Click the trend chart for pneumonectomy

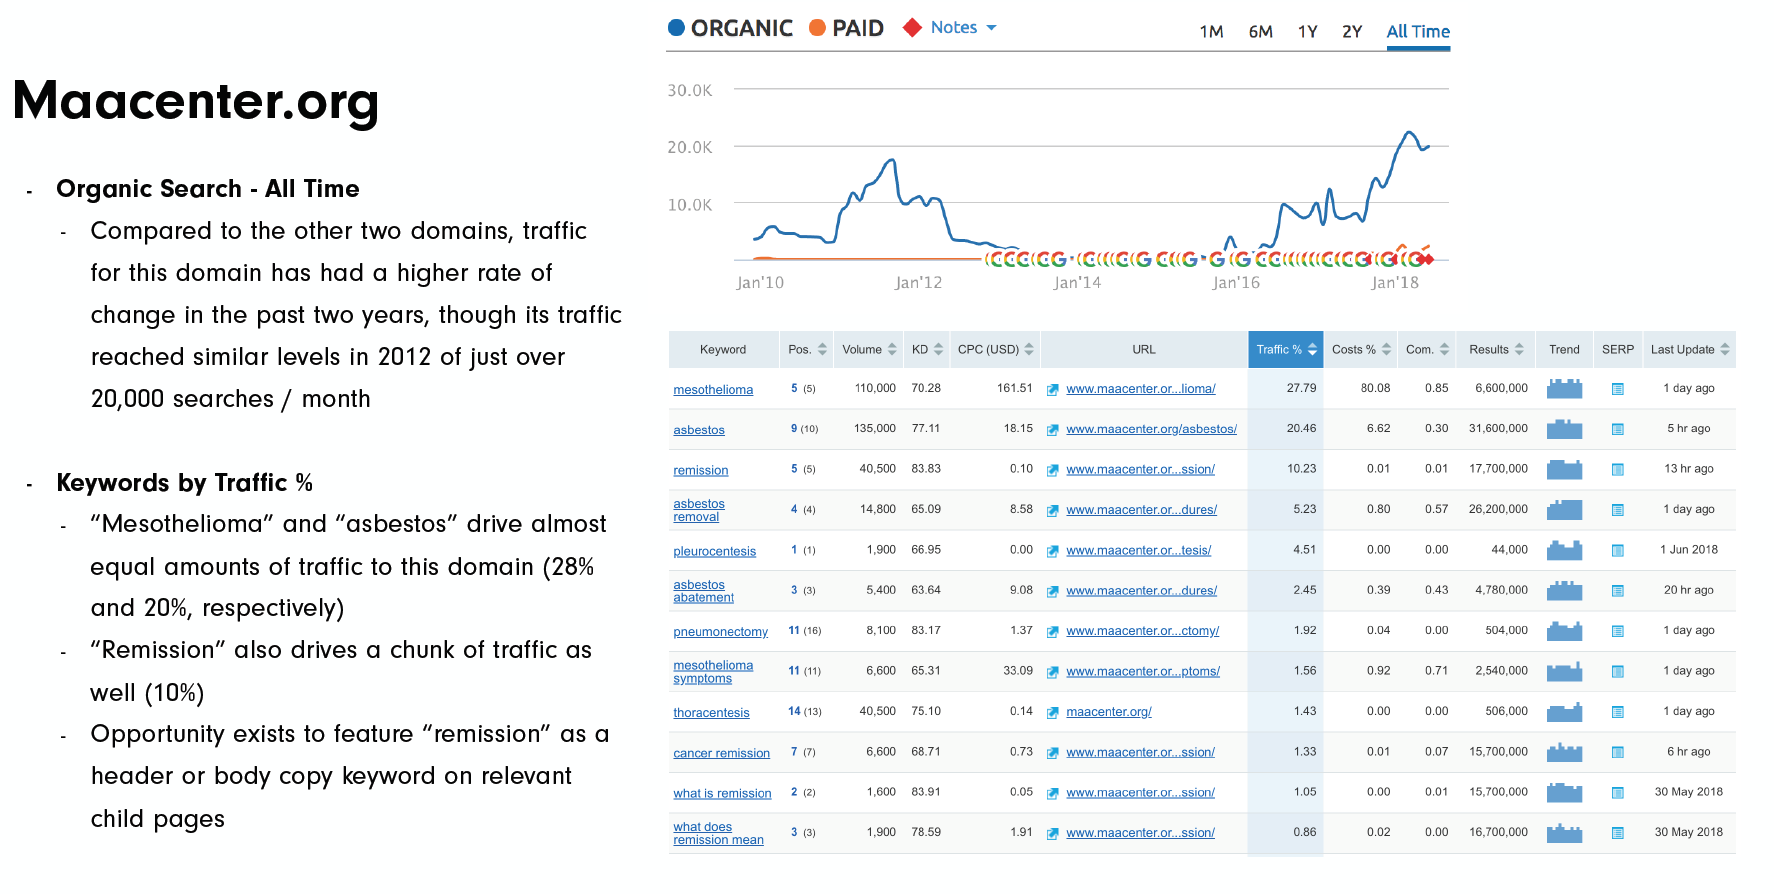point(1564,631)
